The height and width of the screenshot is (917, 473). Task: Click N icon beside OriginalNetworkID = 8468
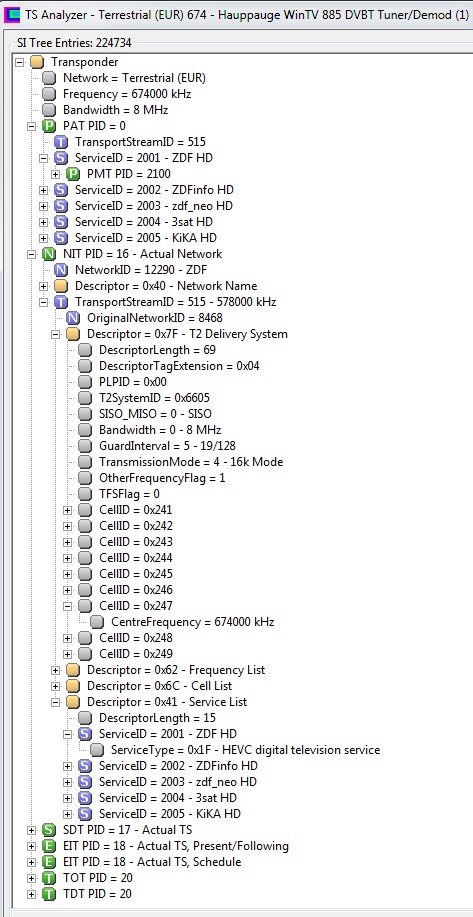73,318
